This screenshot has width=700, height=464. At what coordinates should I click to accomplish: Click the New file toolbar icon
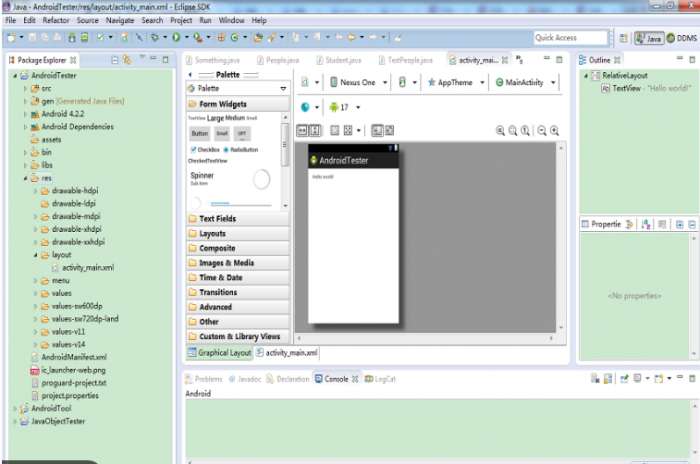pyautogui.click(x=11, y=38)
